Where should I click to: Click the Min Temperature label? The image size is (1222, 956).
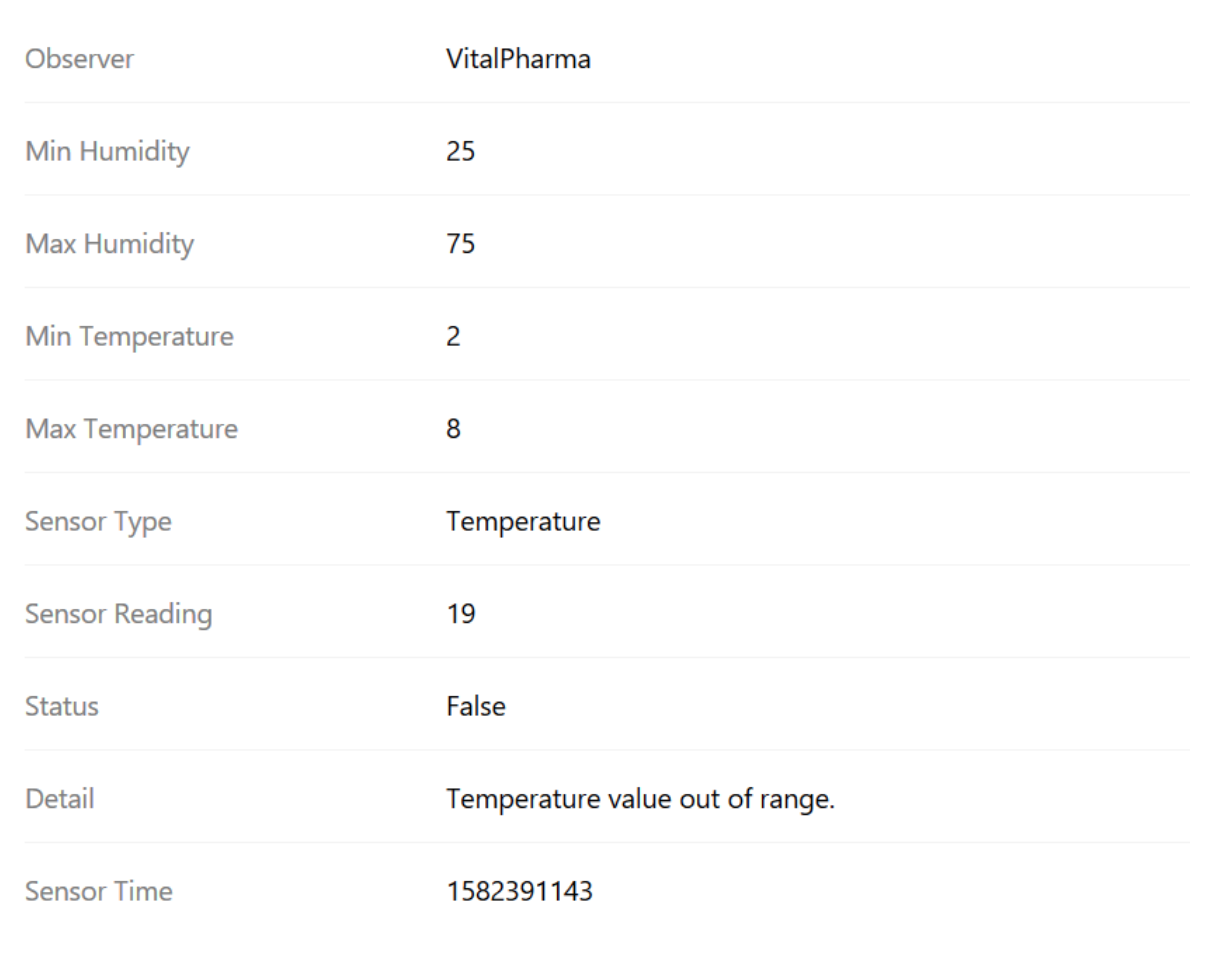point(129,337)
